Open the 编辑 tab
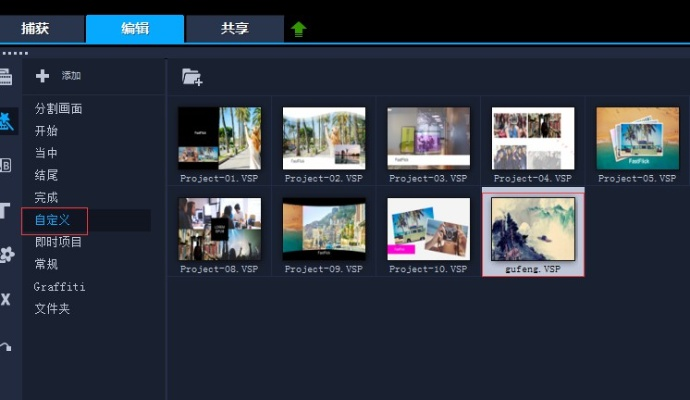Viewport: 690px width, 400px height. pos(135,29)
